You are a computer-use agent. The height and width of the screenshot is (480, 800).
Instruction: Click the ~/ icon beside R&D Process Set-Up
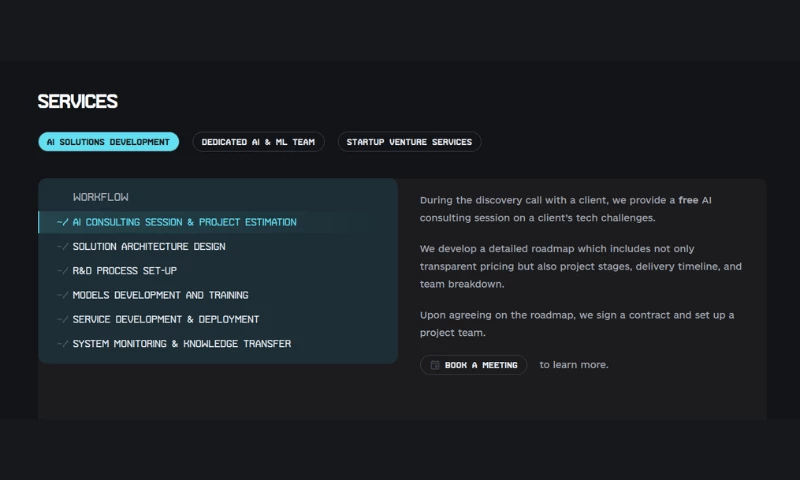pos(62,271)
